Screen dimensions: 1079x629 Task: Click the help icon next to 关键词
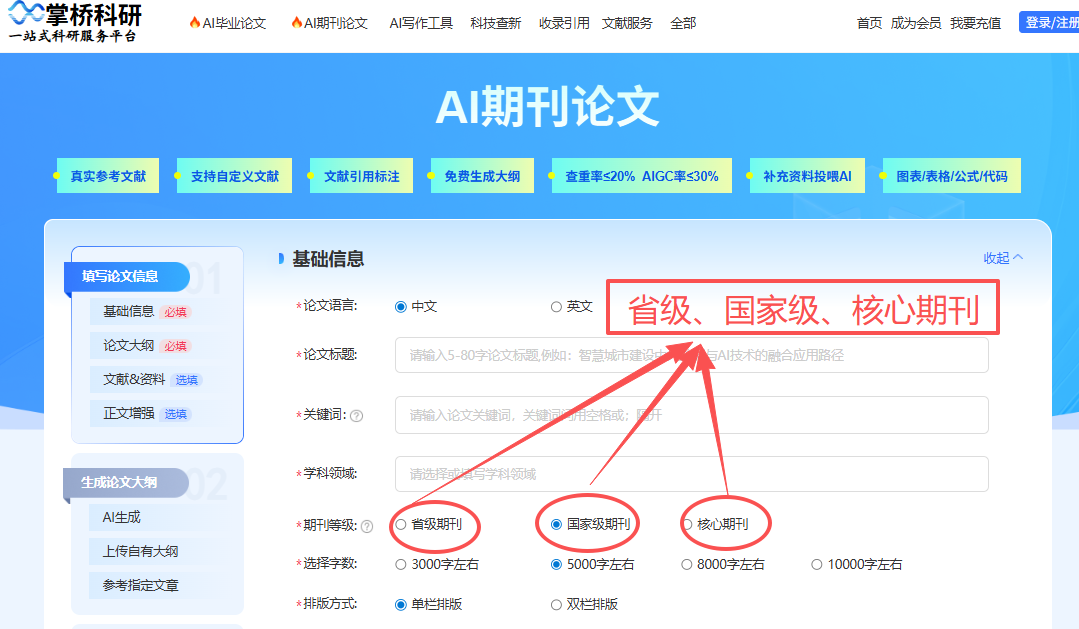click(x=356, y=416)
